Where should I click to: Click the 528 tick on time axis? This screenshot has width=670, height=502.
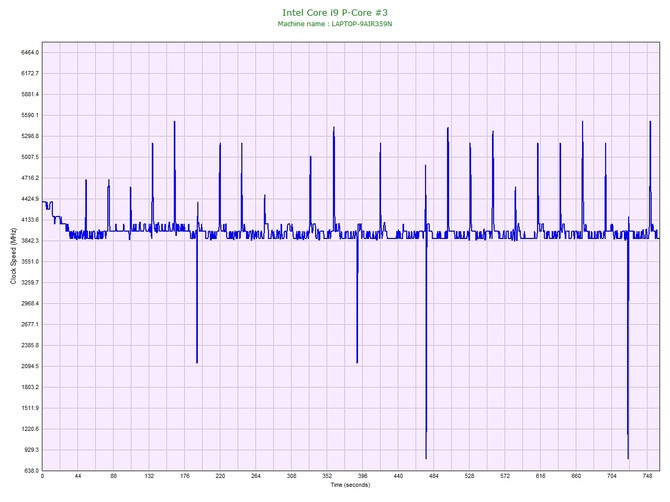469,476
